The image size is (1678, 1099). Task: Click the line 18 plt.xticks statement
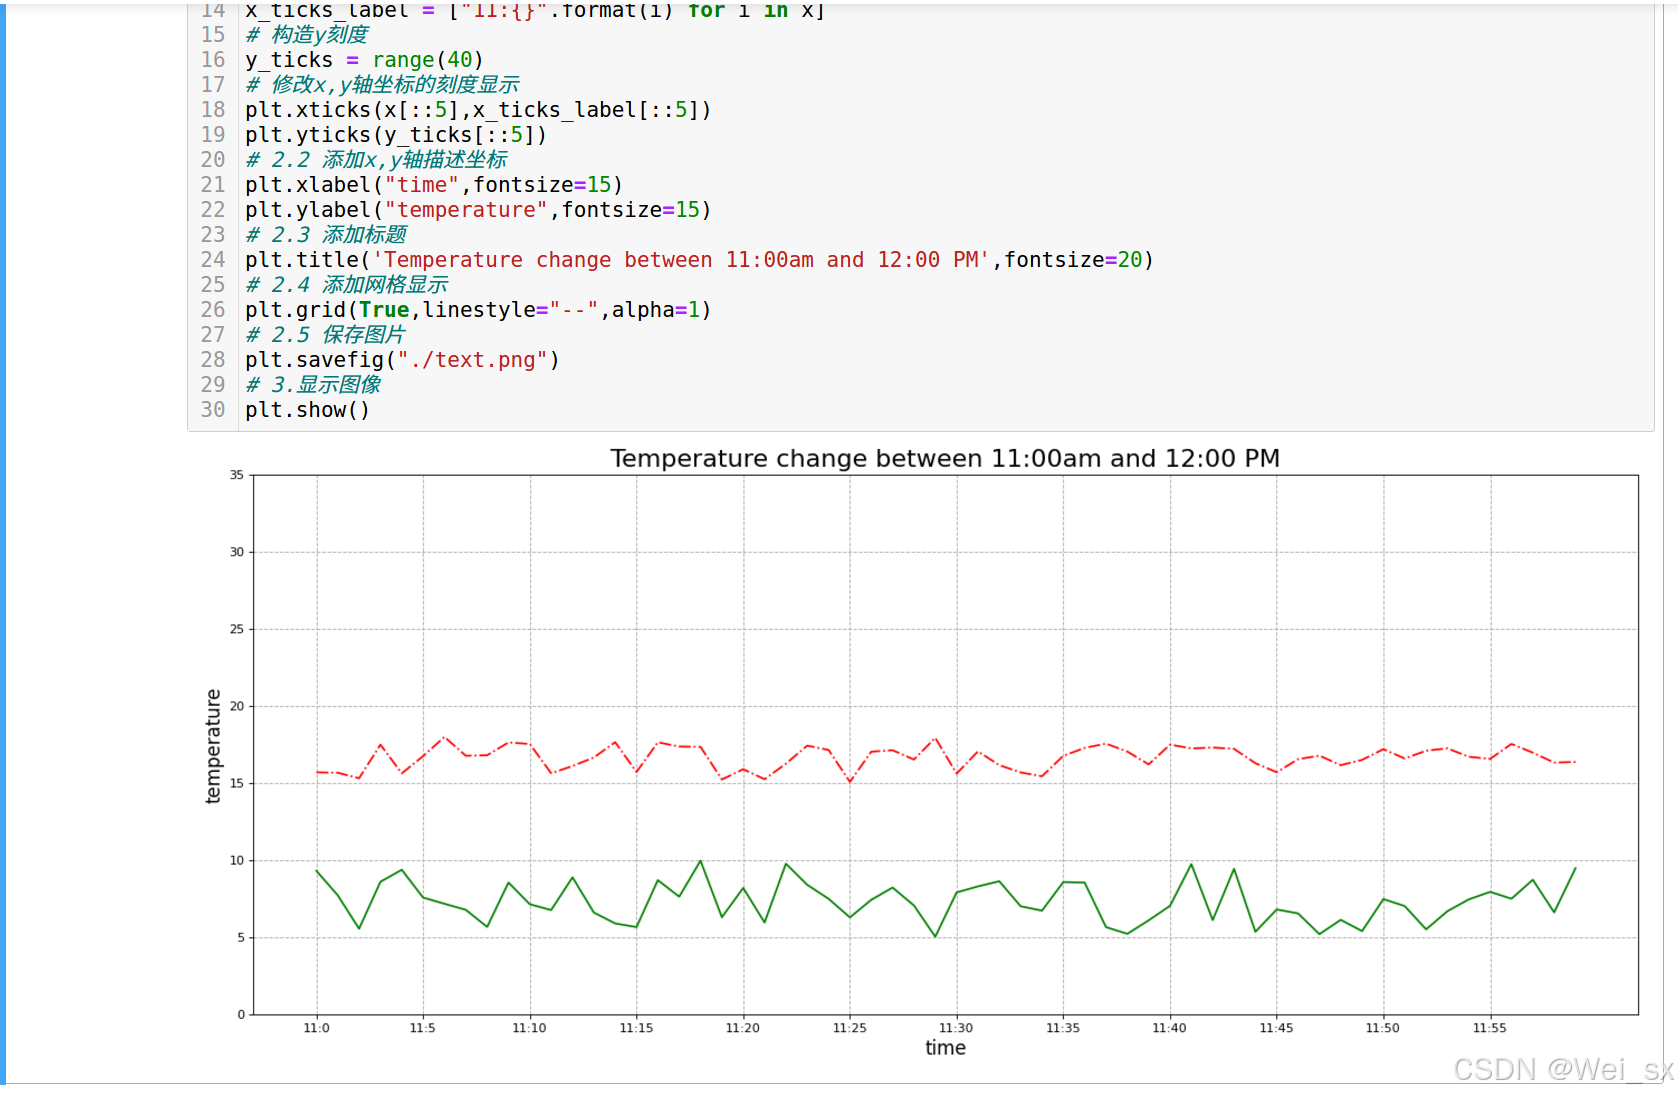[478, 110]
